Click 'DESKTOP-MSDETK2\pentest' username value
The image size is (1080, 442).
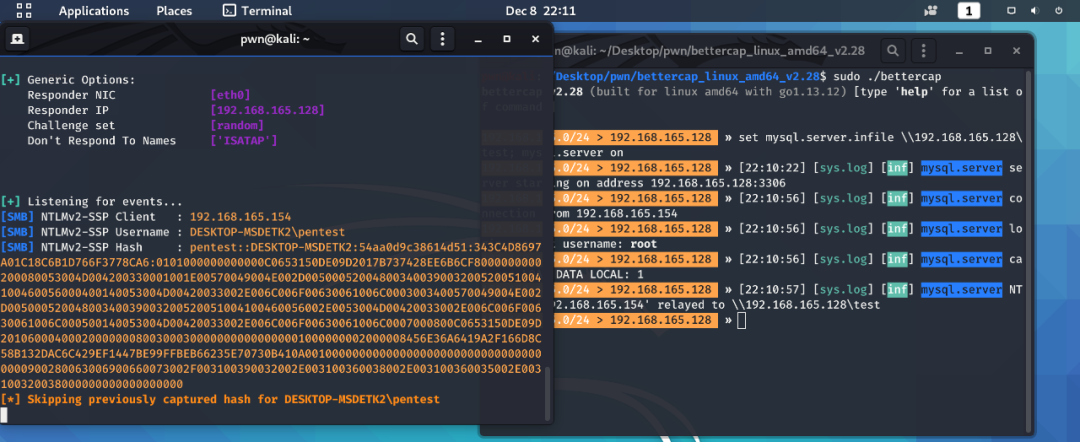pyautogui.click(x=267, y=232)
